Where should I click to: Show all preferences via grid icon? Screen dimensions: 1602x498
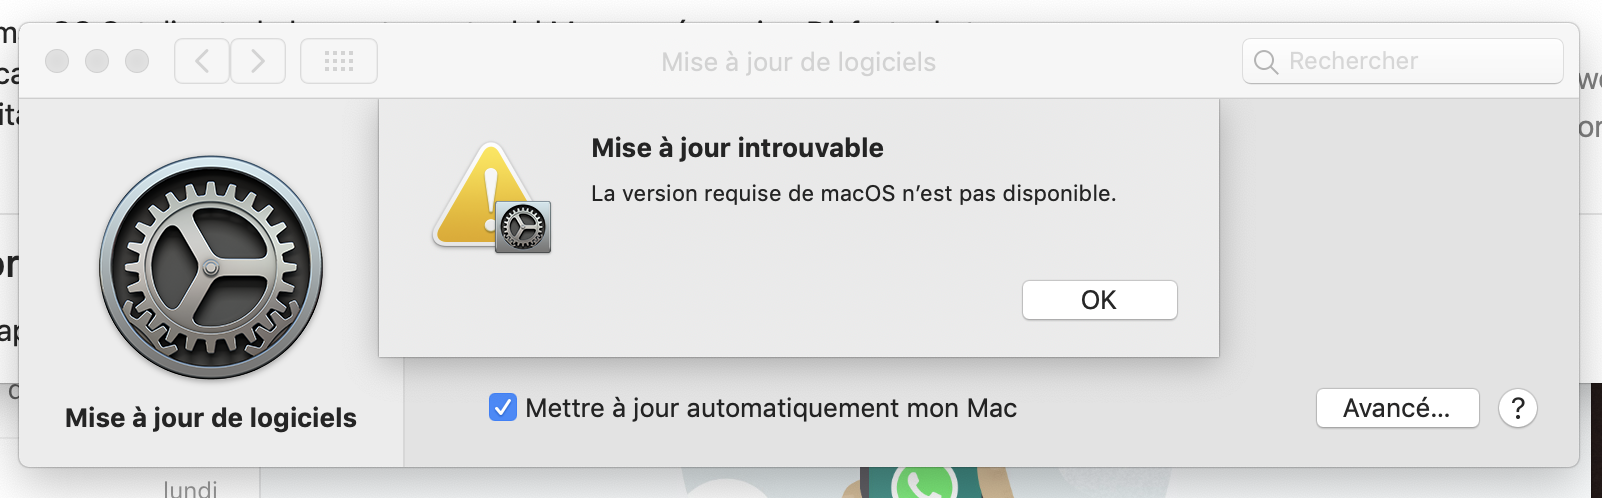click(x=339, y=62)
